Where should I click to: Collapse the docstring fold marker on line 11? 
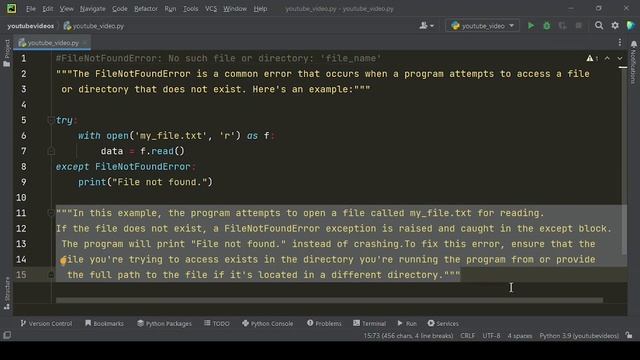coord(51,213)
